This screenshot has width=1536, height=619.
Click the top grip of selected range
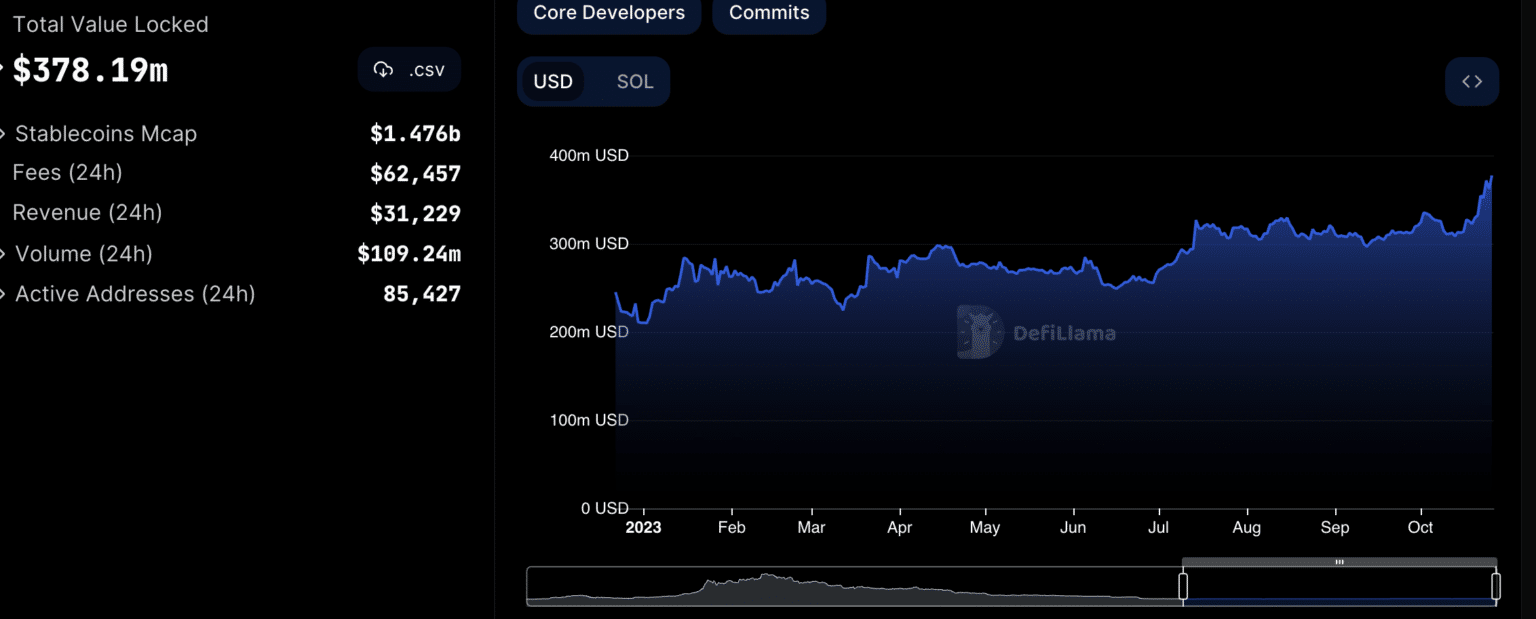(x=1339, y=562)
